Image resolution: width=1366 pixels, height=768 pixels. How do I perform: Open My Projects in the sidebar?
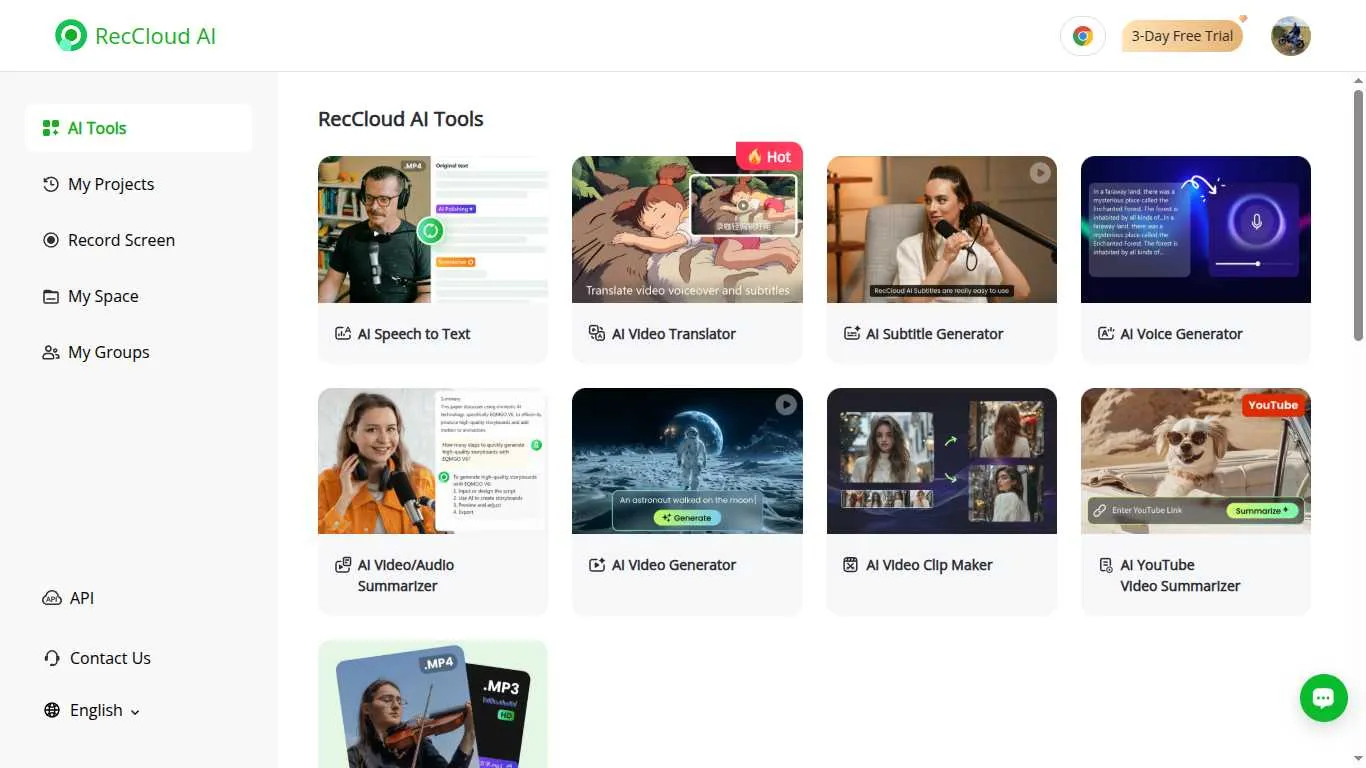tap(139, 184)
